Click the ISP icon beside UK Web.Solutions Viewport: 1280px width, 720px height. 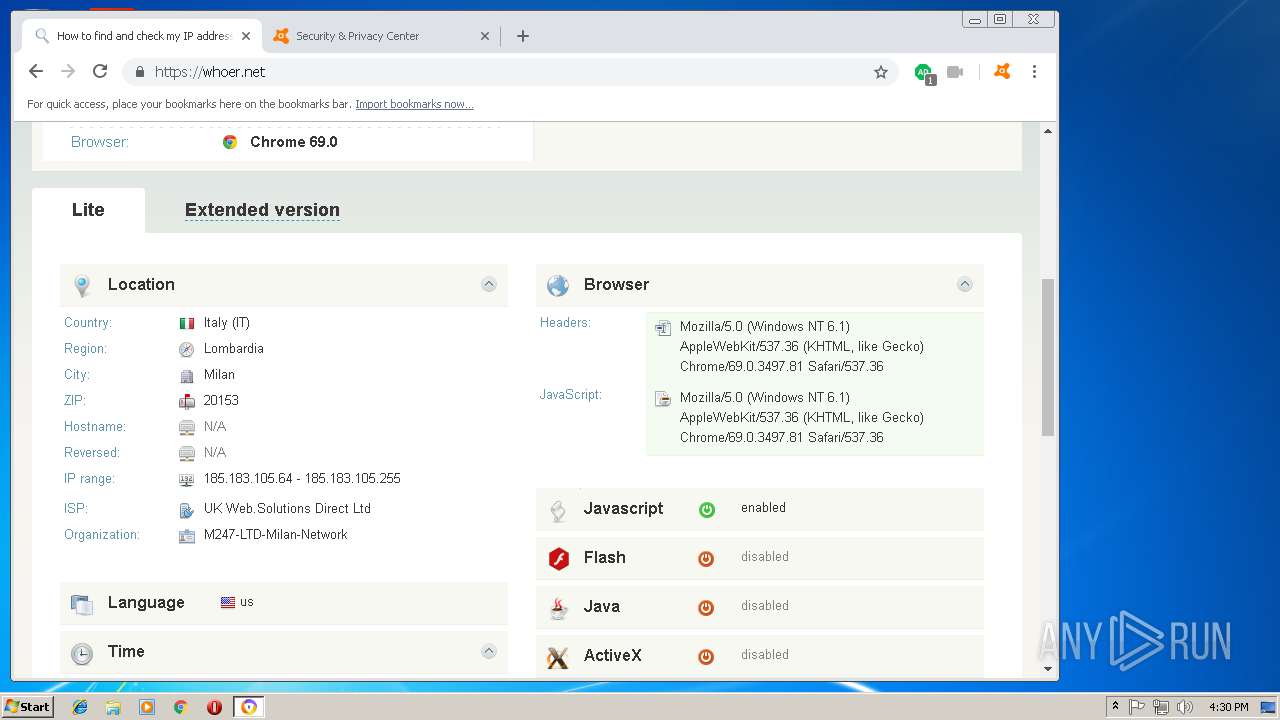click(187, 510)
